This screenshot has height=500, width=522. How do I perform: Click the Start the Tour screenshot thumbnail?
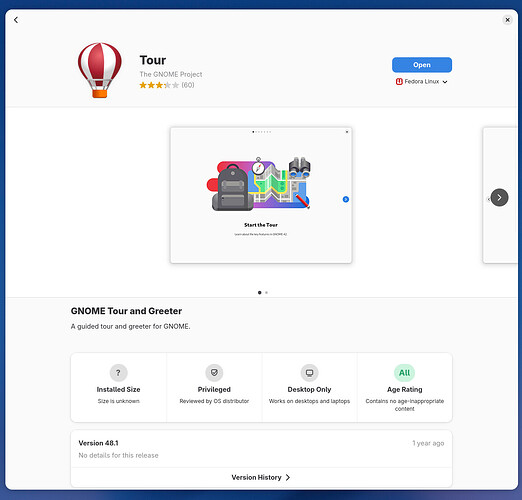point(261,195)
